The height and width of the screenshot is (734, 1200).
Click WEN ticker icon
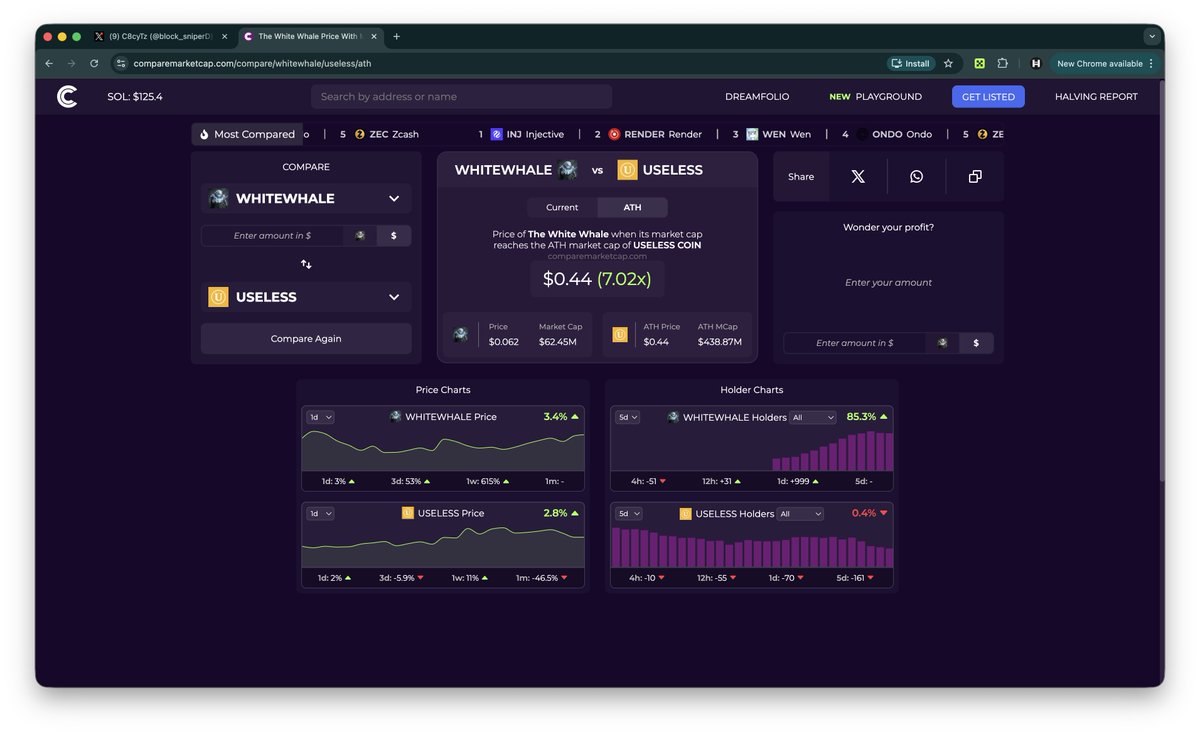(752, 134)
